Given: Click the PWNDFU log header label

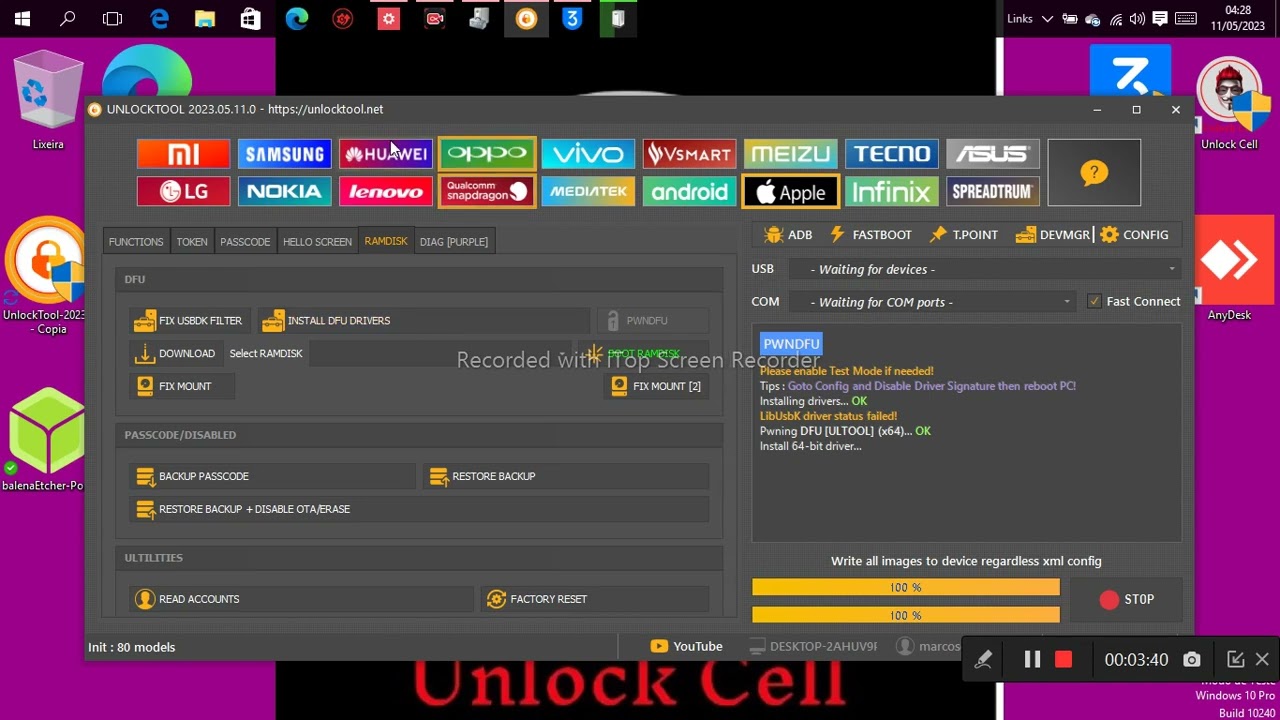Looking at the screenshot, I should (x=791, y=344).
